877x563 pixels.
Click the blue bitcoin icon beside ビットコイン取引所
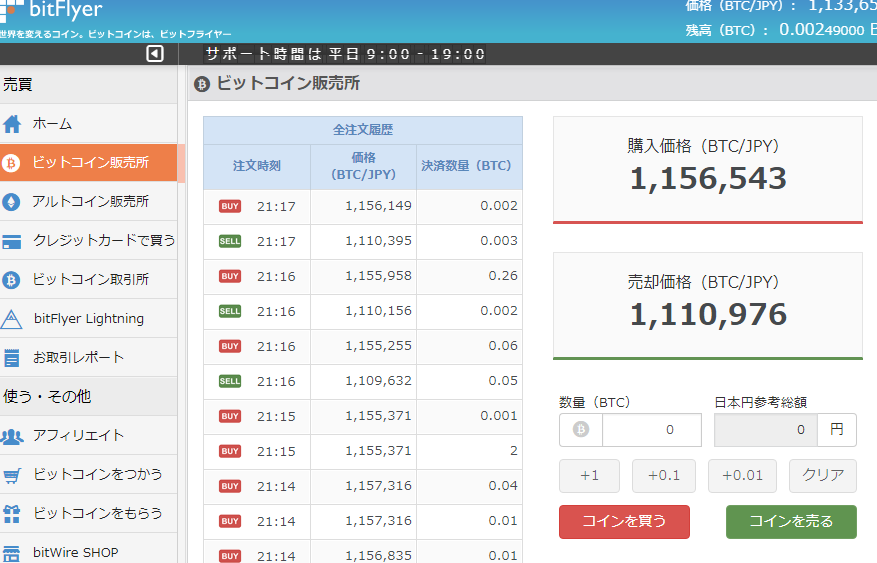click(11, 280)
